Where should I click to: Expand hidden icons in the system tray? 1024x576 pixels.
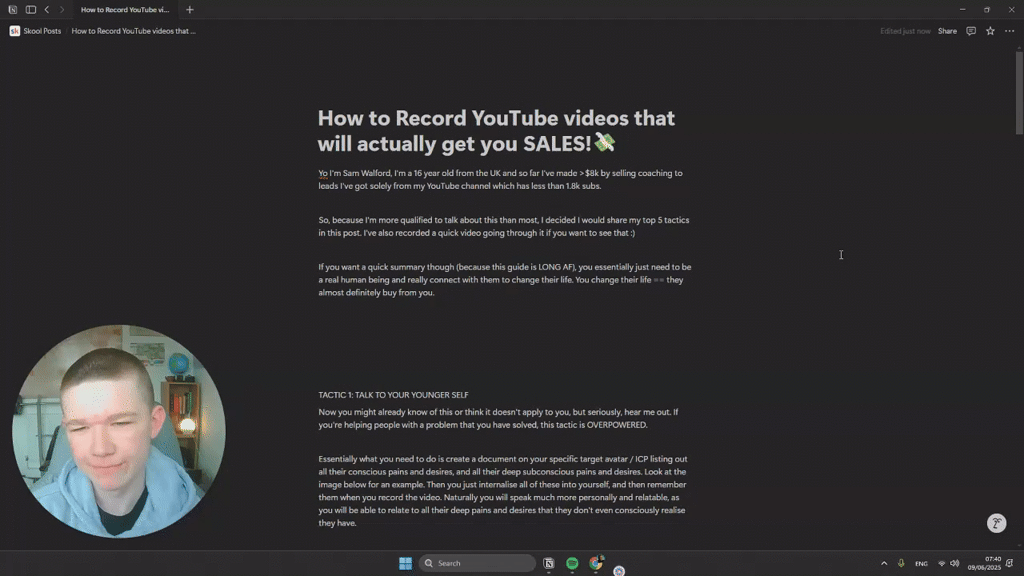click(884, 563)
